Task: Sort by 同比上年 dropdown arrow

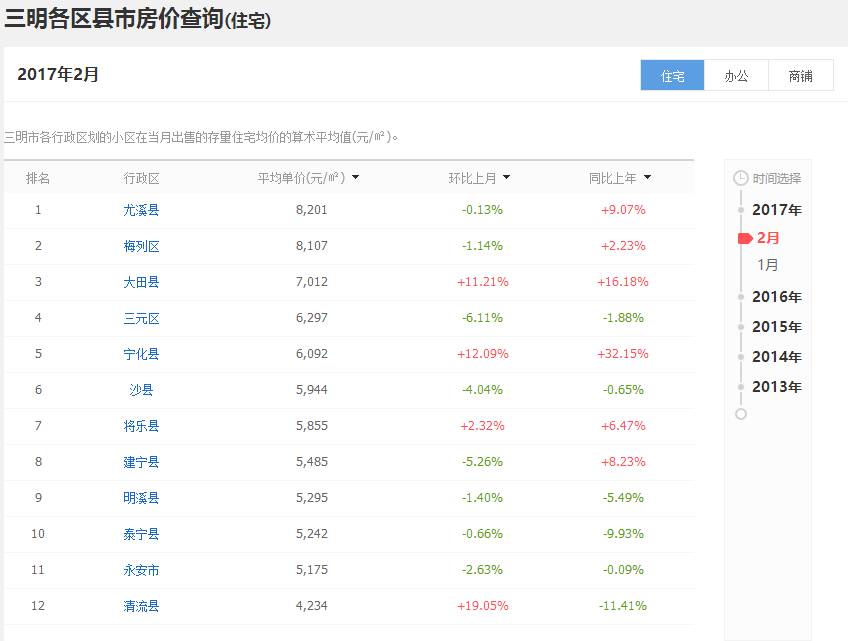Action: coord(647,177)
